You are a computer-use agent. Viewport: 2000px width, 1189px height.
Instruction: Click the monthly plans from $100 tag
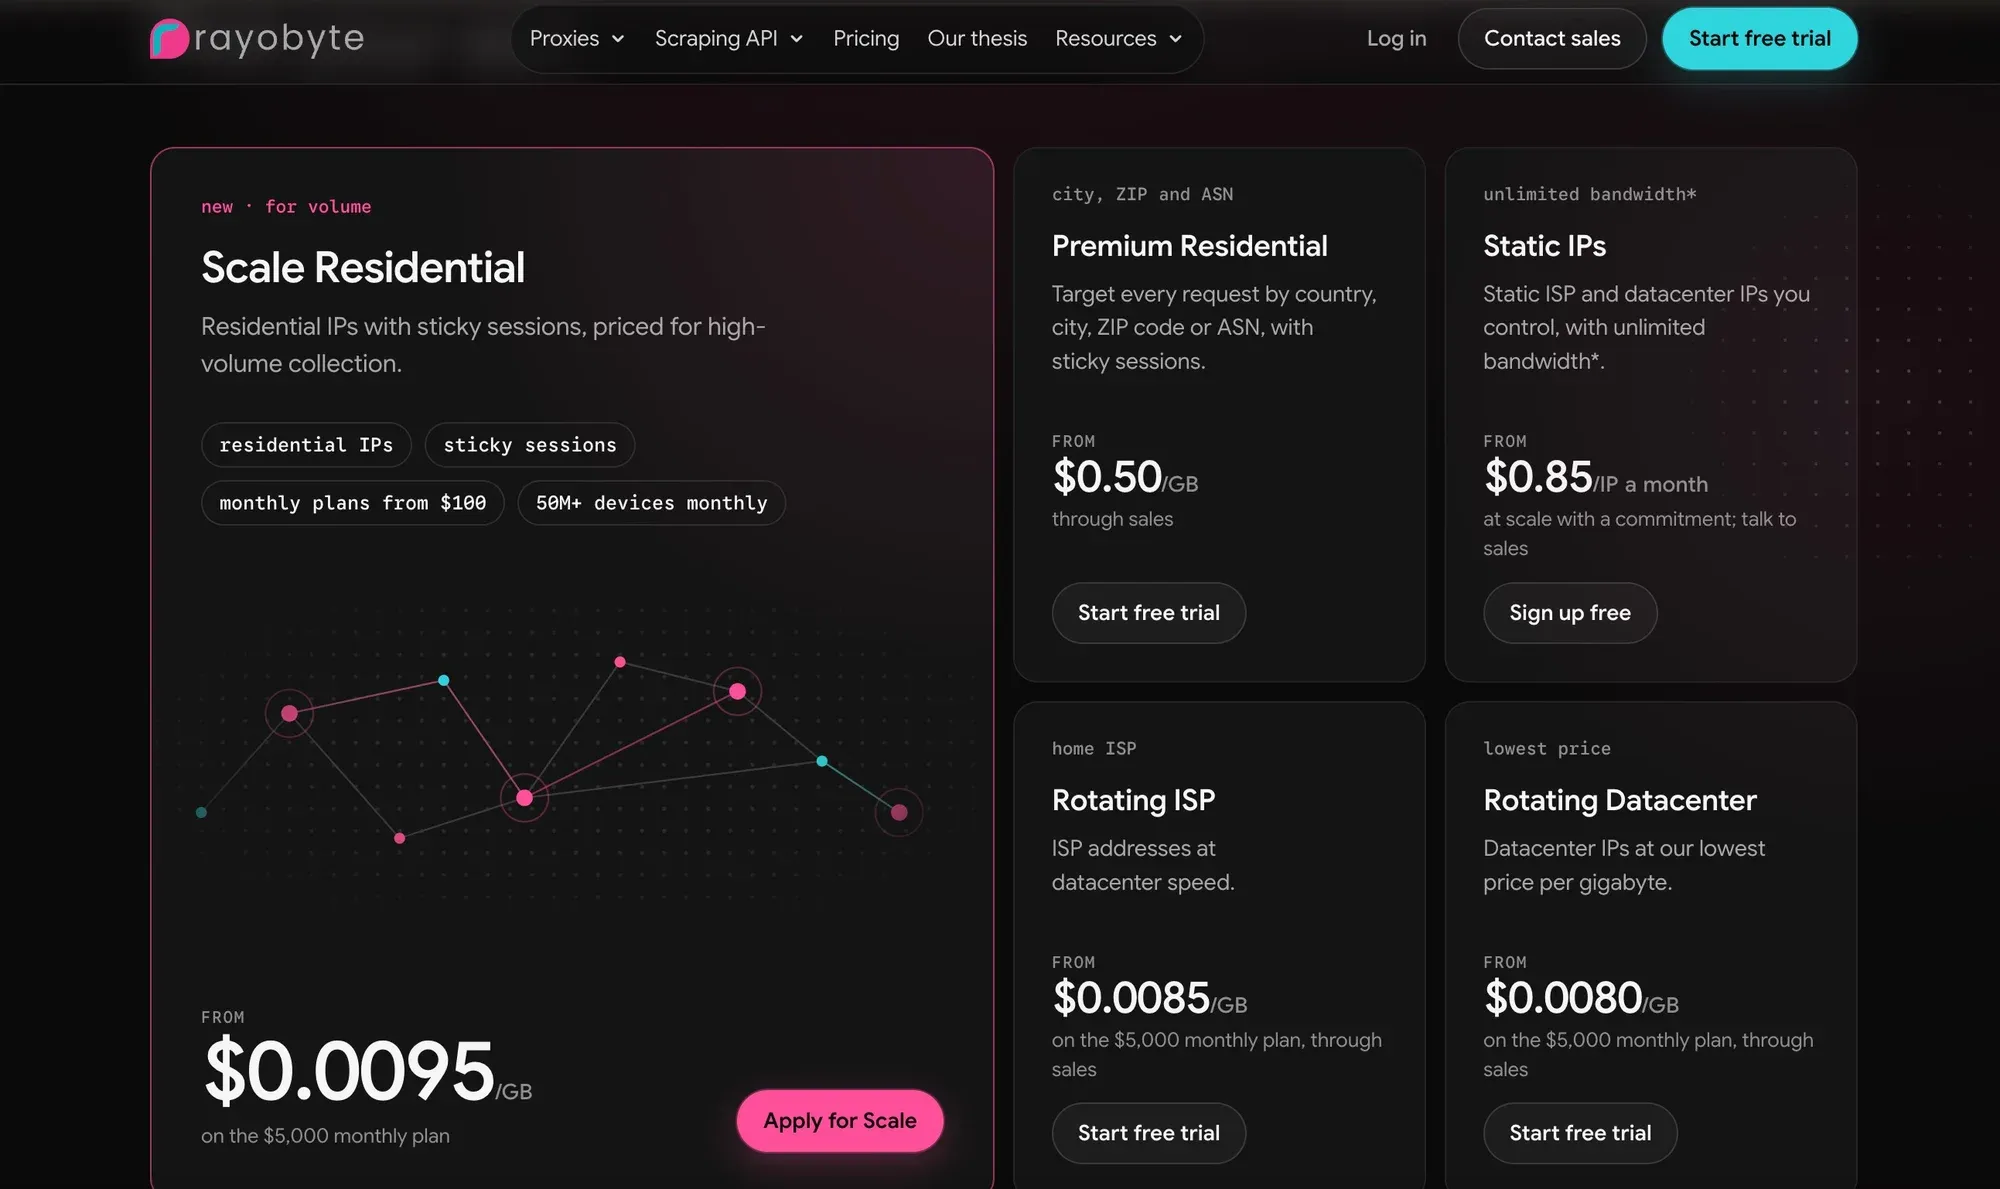point(353,503)
